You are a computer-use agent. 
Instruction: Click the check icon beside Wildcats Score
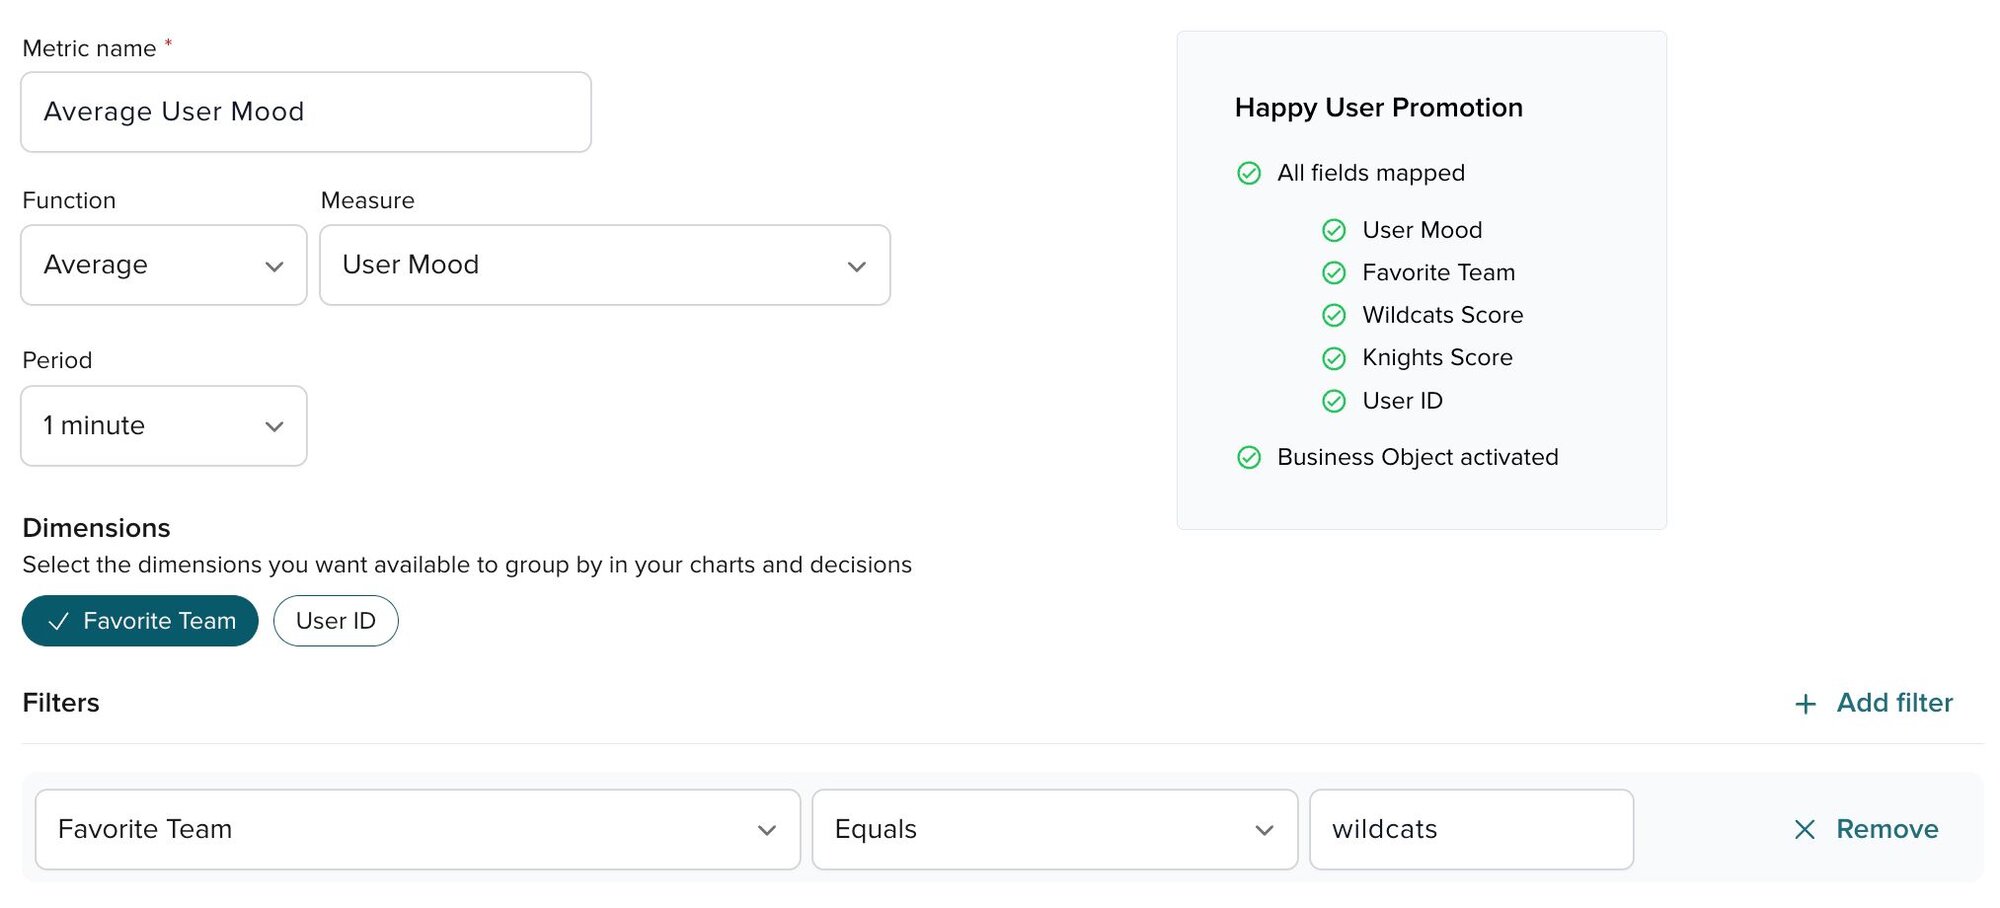point(1334,316)
